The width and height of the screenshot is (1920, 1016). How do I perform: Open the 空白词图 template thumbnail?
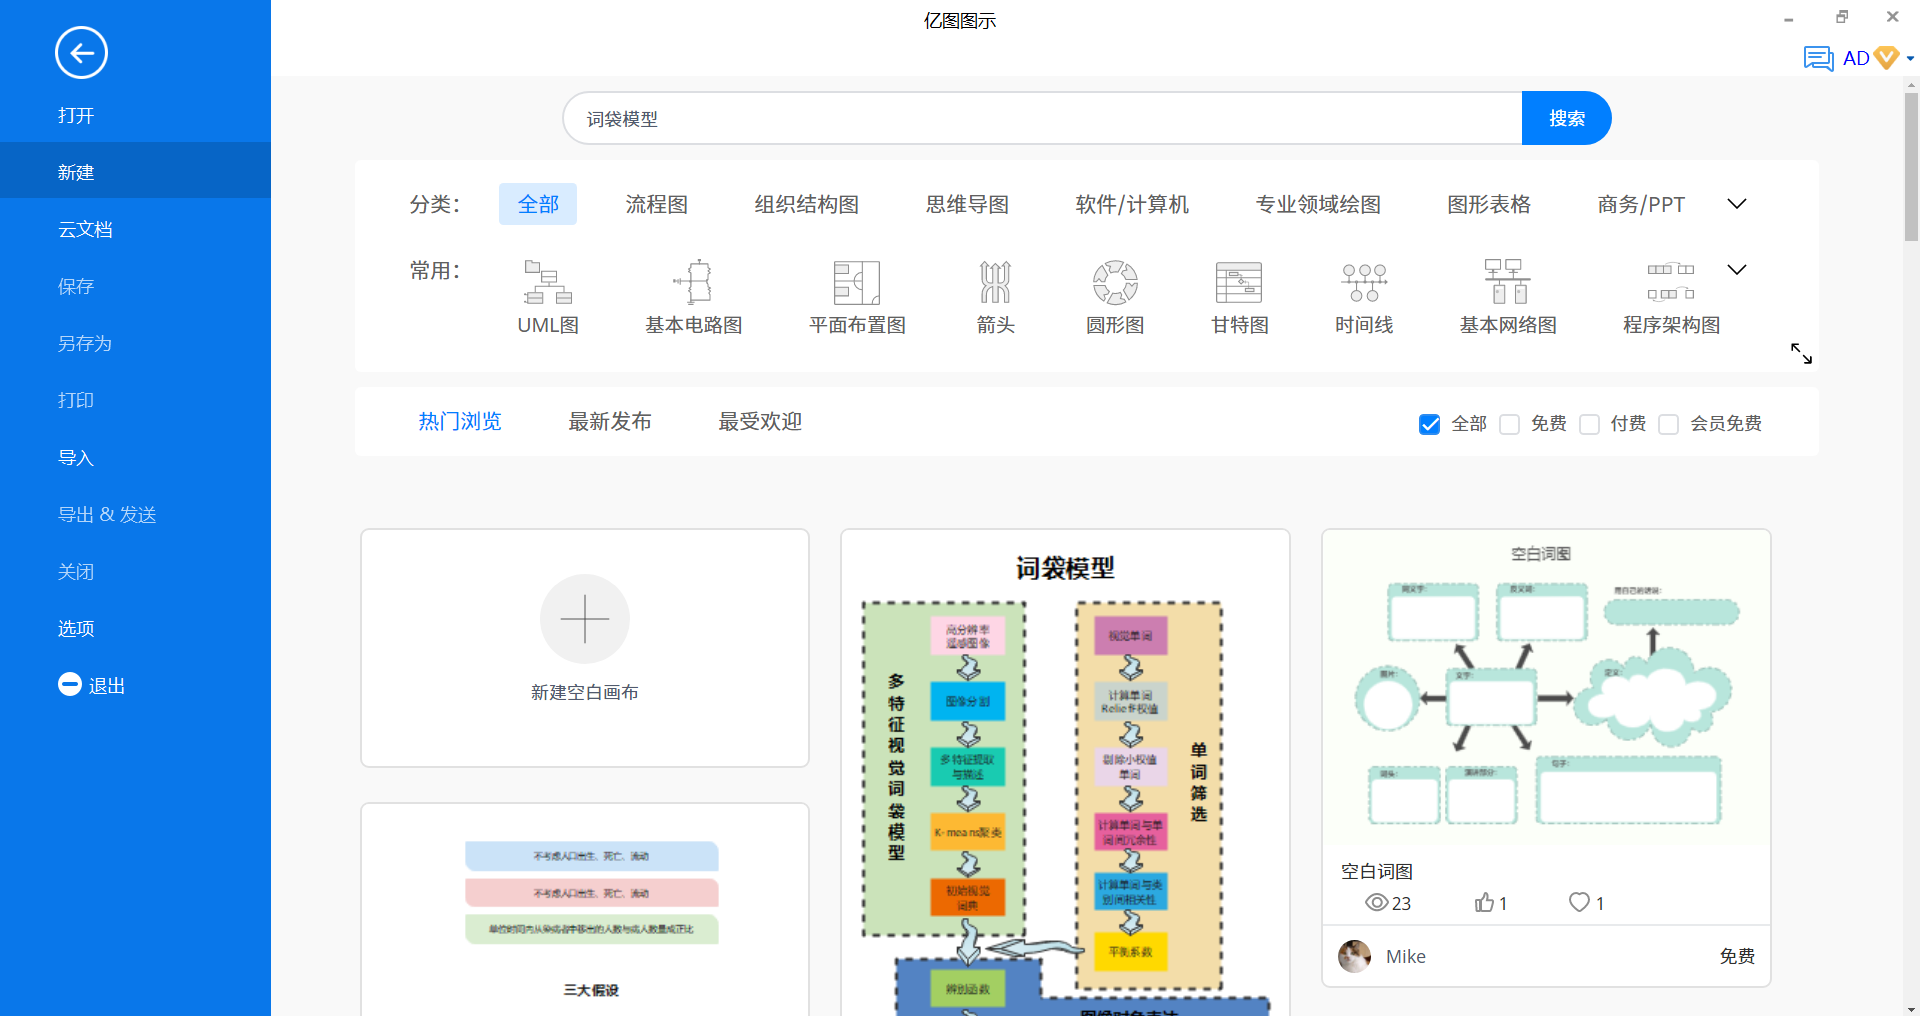coord(1546,688)
